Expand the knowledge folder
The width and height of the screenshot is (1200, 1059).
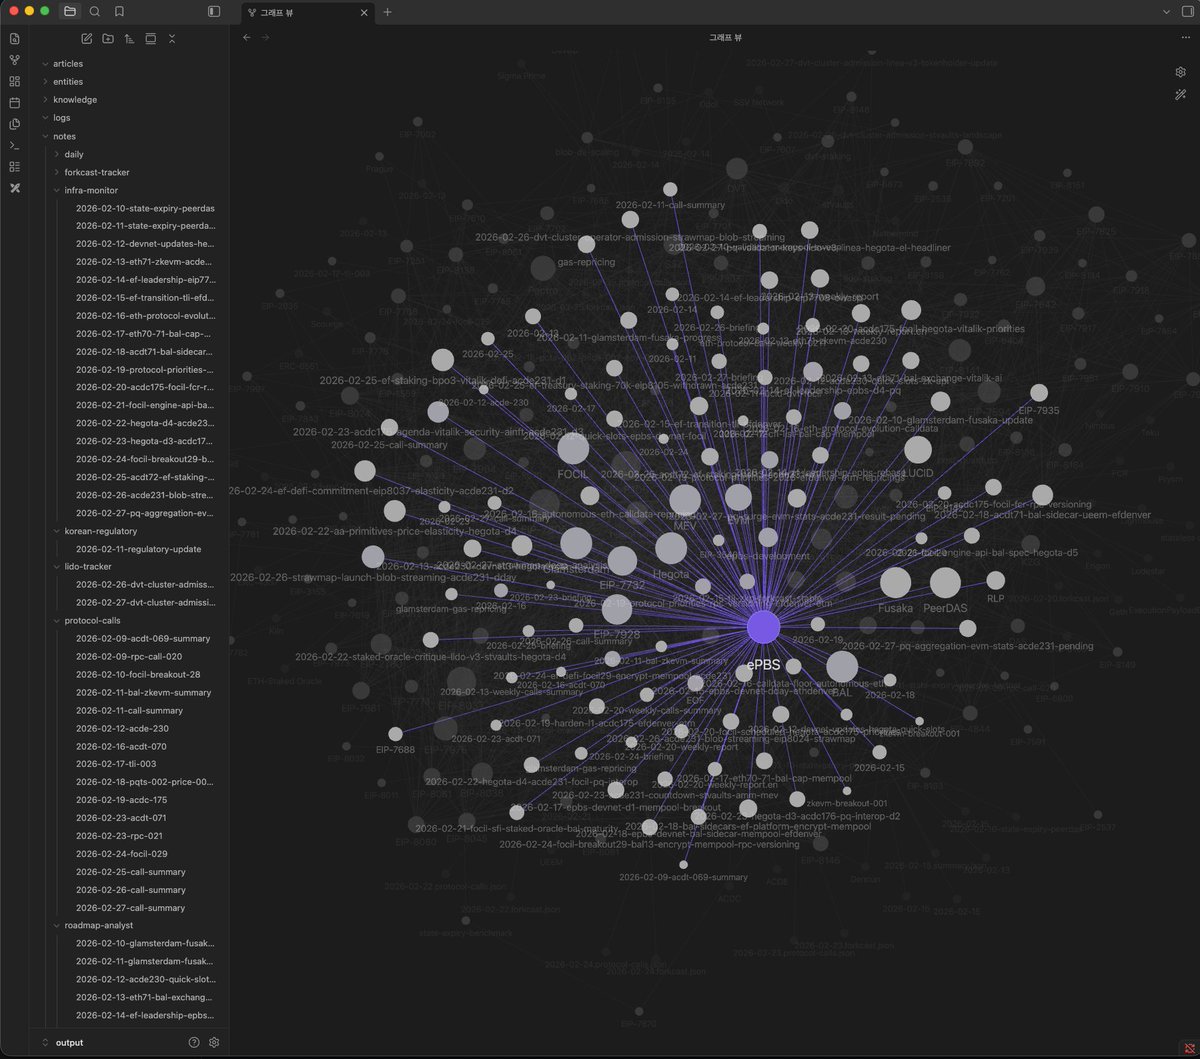(75, 100)
